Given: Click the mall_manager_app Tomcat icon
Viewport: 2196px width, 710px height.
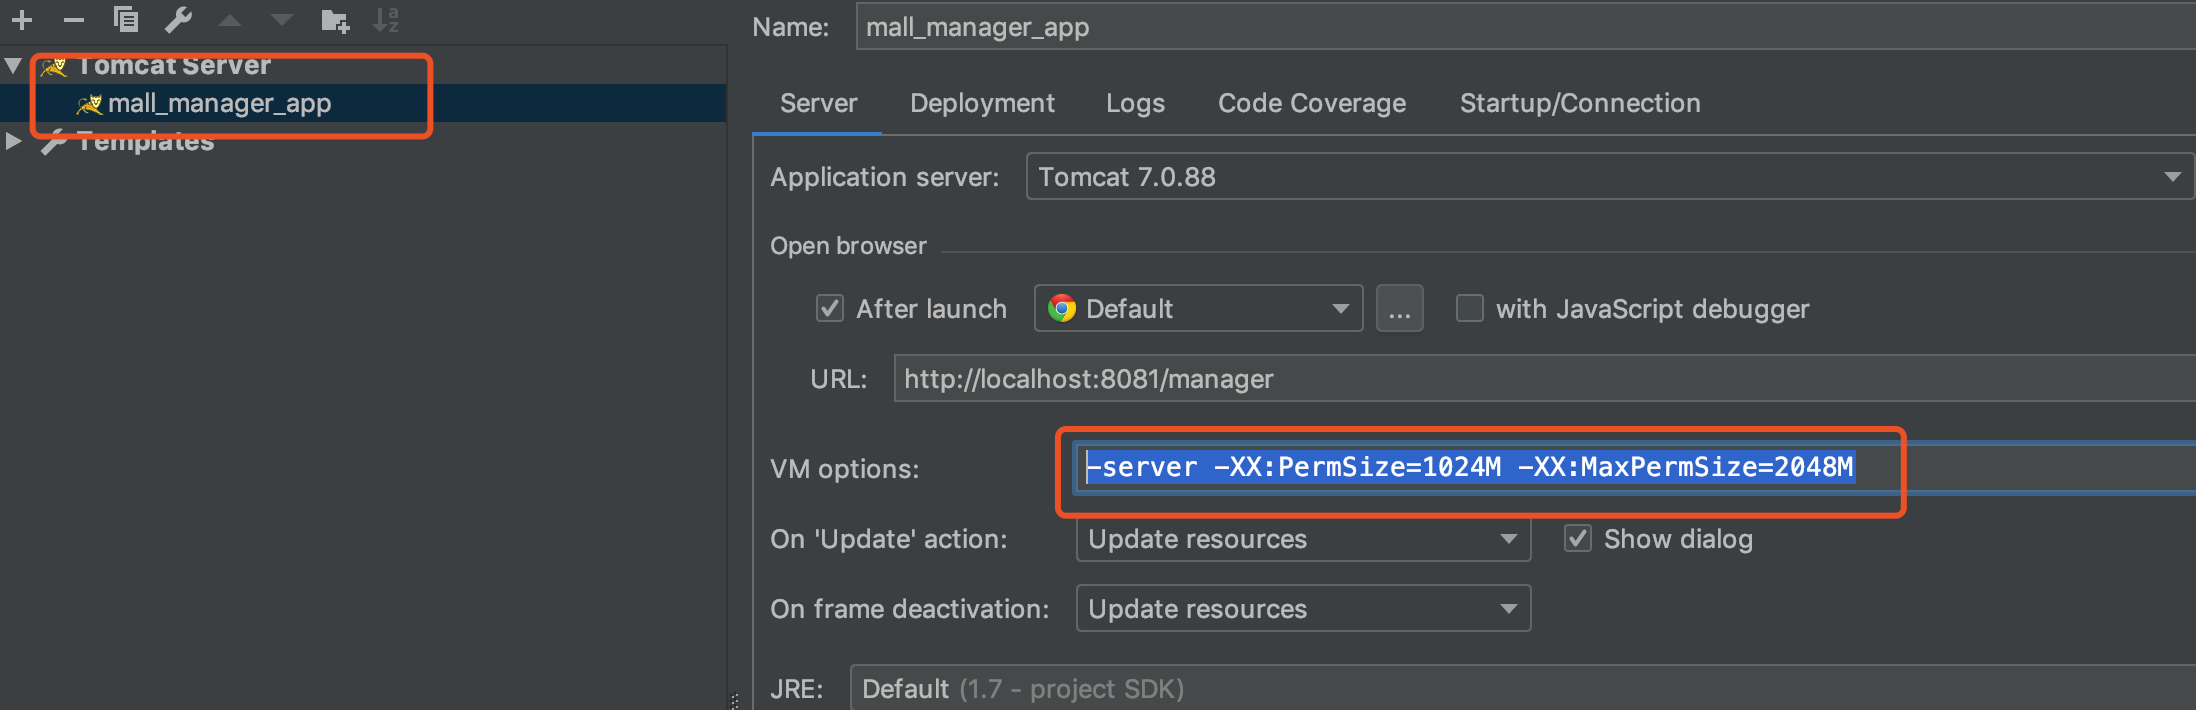Looking at the screenshot, I should tap(90, 104).
